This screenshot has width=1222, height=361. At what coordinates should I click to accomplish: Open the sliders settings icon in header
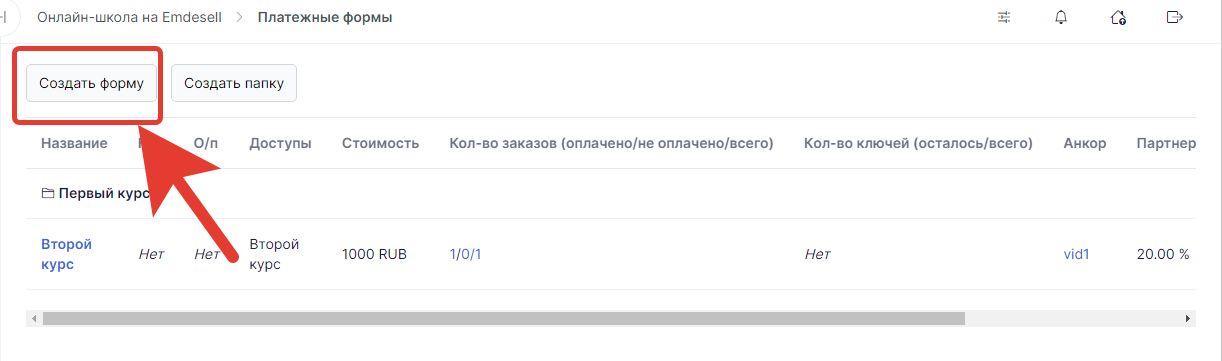click(1004, 17)
